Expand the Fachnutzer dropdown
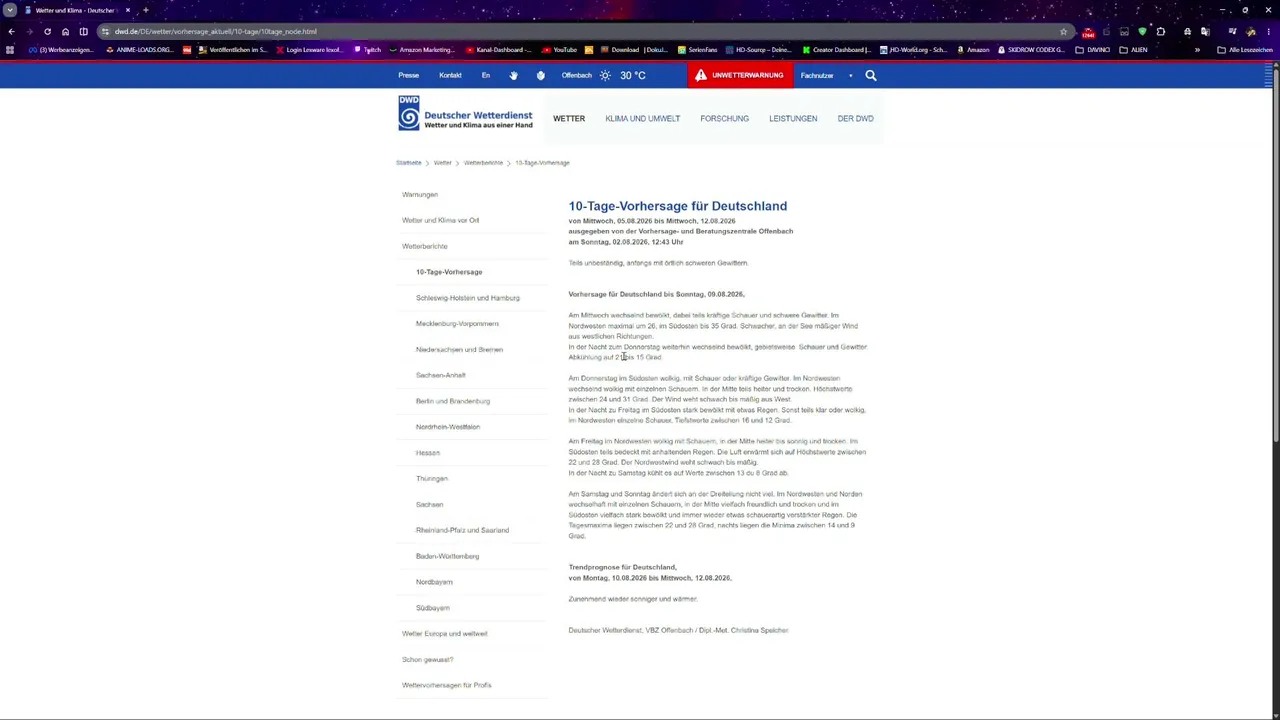The height and width of the screenshot is (720, 1280). (x=827, y=75)
